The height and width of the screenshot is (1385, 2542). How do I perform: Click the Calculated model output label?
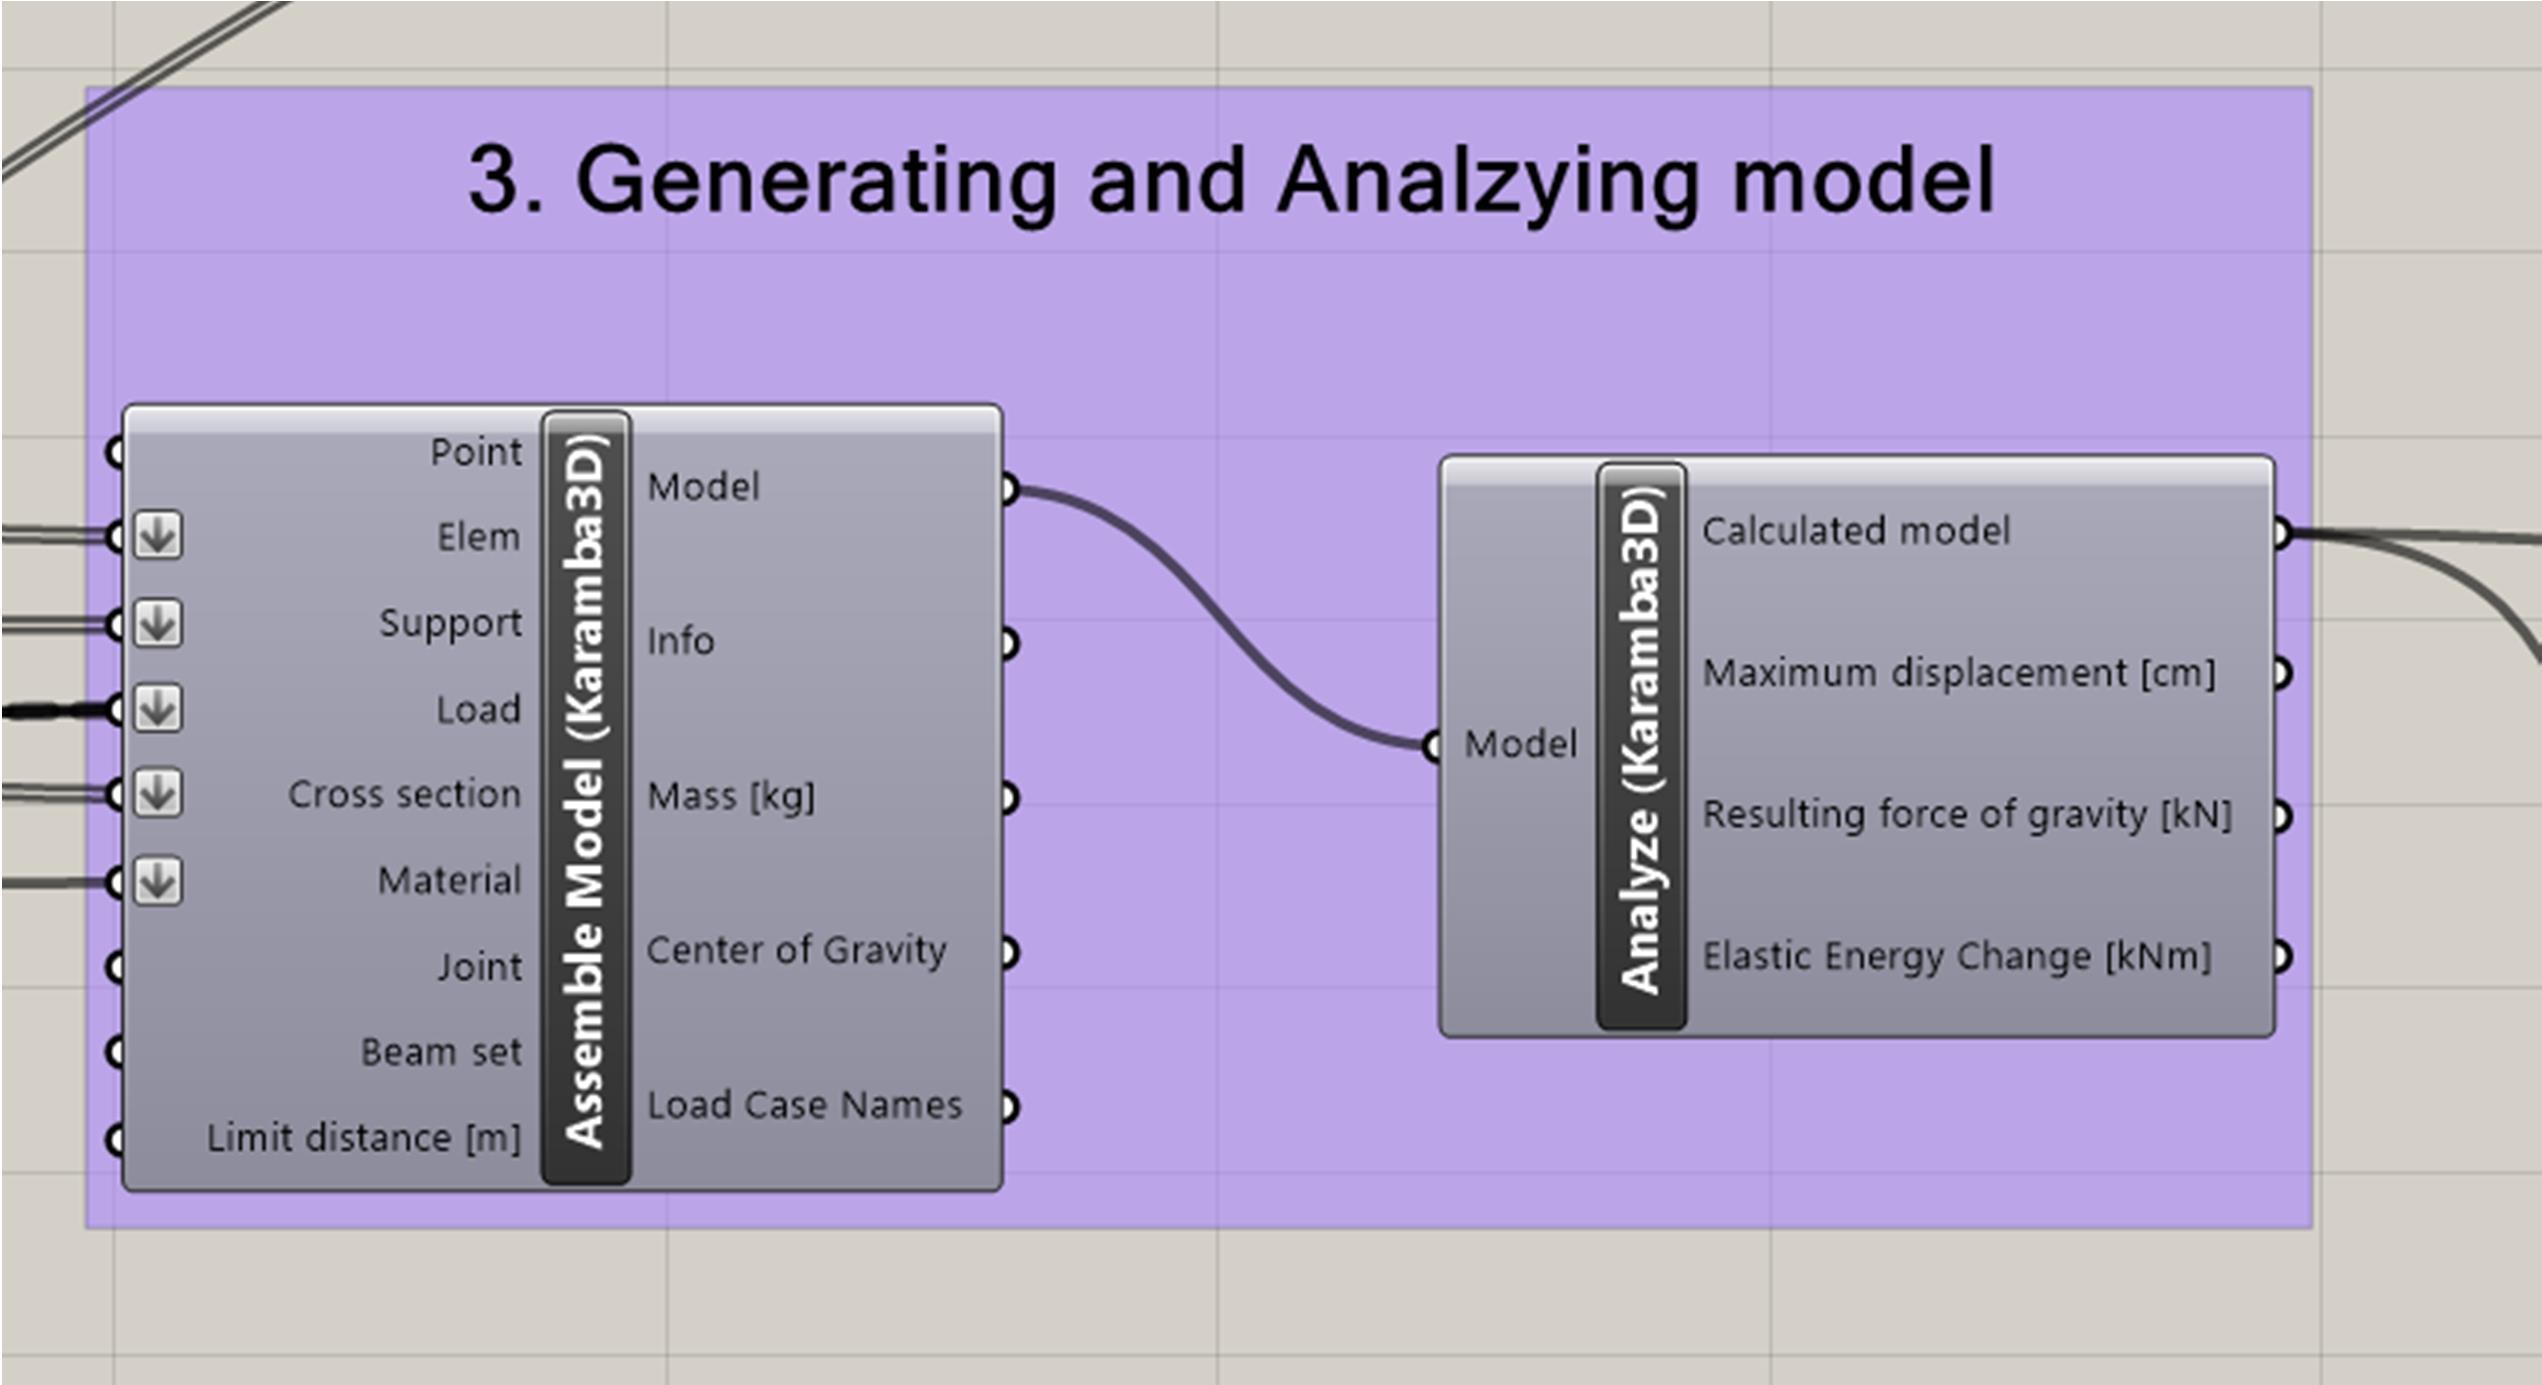coord(1855,531)
